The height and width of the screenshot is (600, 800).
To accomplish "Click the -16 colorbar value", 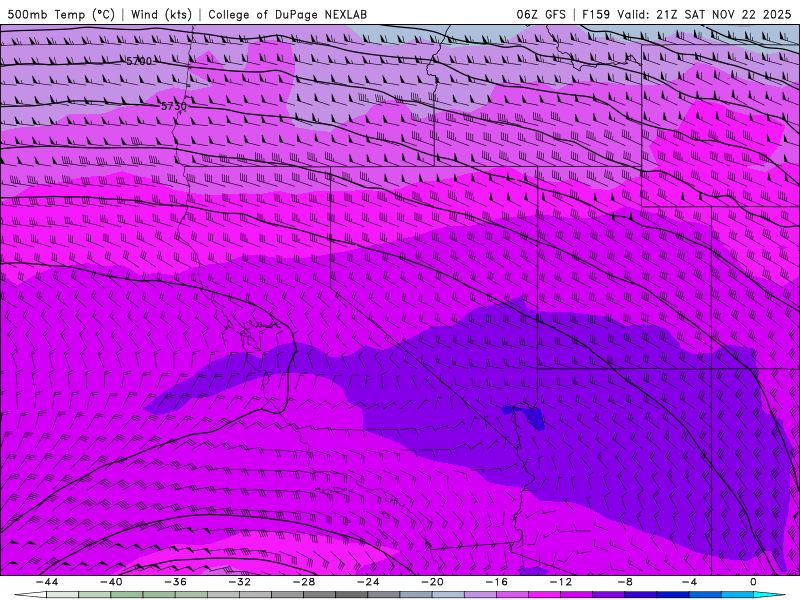I will (x=496, y=582).
